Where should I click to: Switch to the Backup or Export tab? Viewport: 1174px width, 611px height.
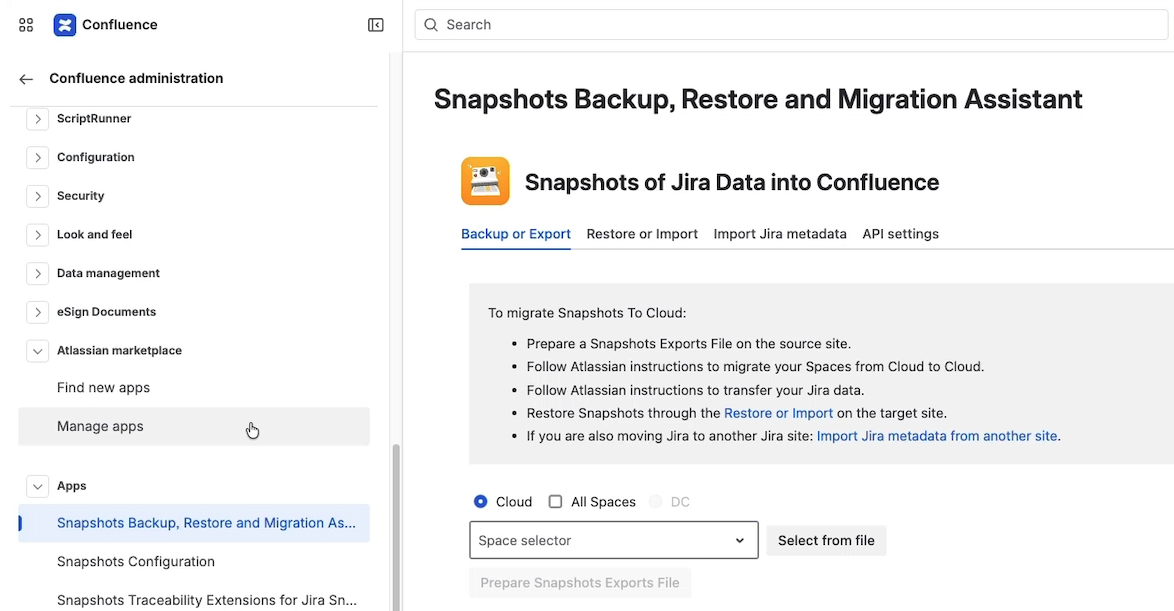point(516,234)
